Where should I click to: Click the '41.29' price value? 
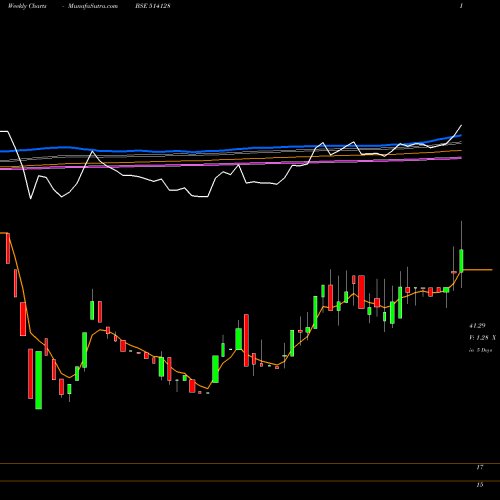pos(477,325)
